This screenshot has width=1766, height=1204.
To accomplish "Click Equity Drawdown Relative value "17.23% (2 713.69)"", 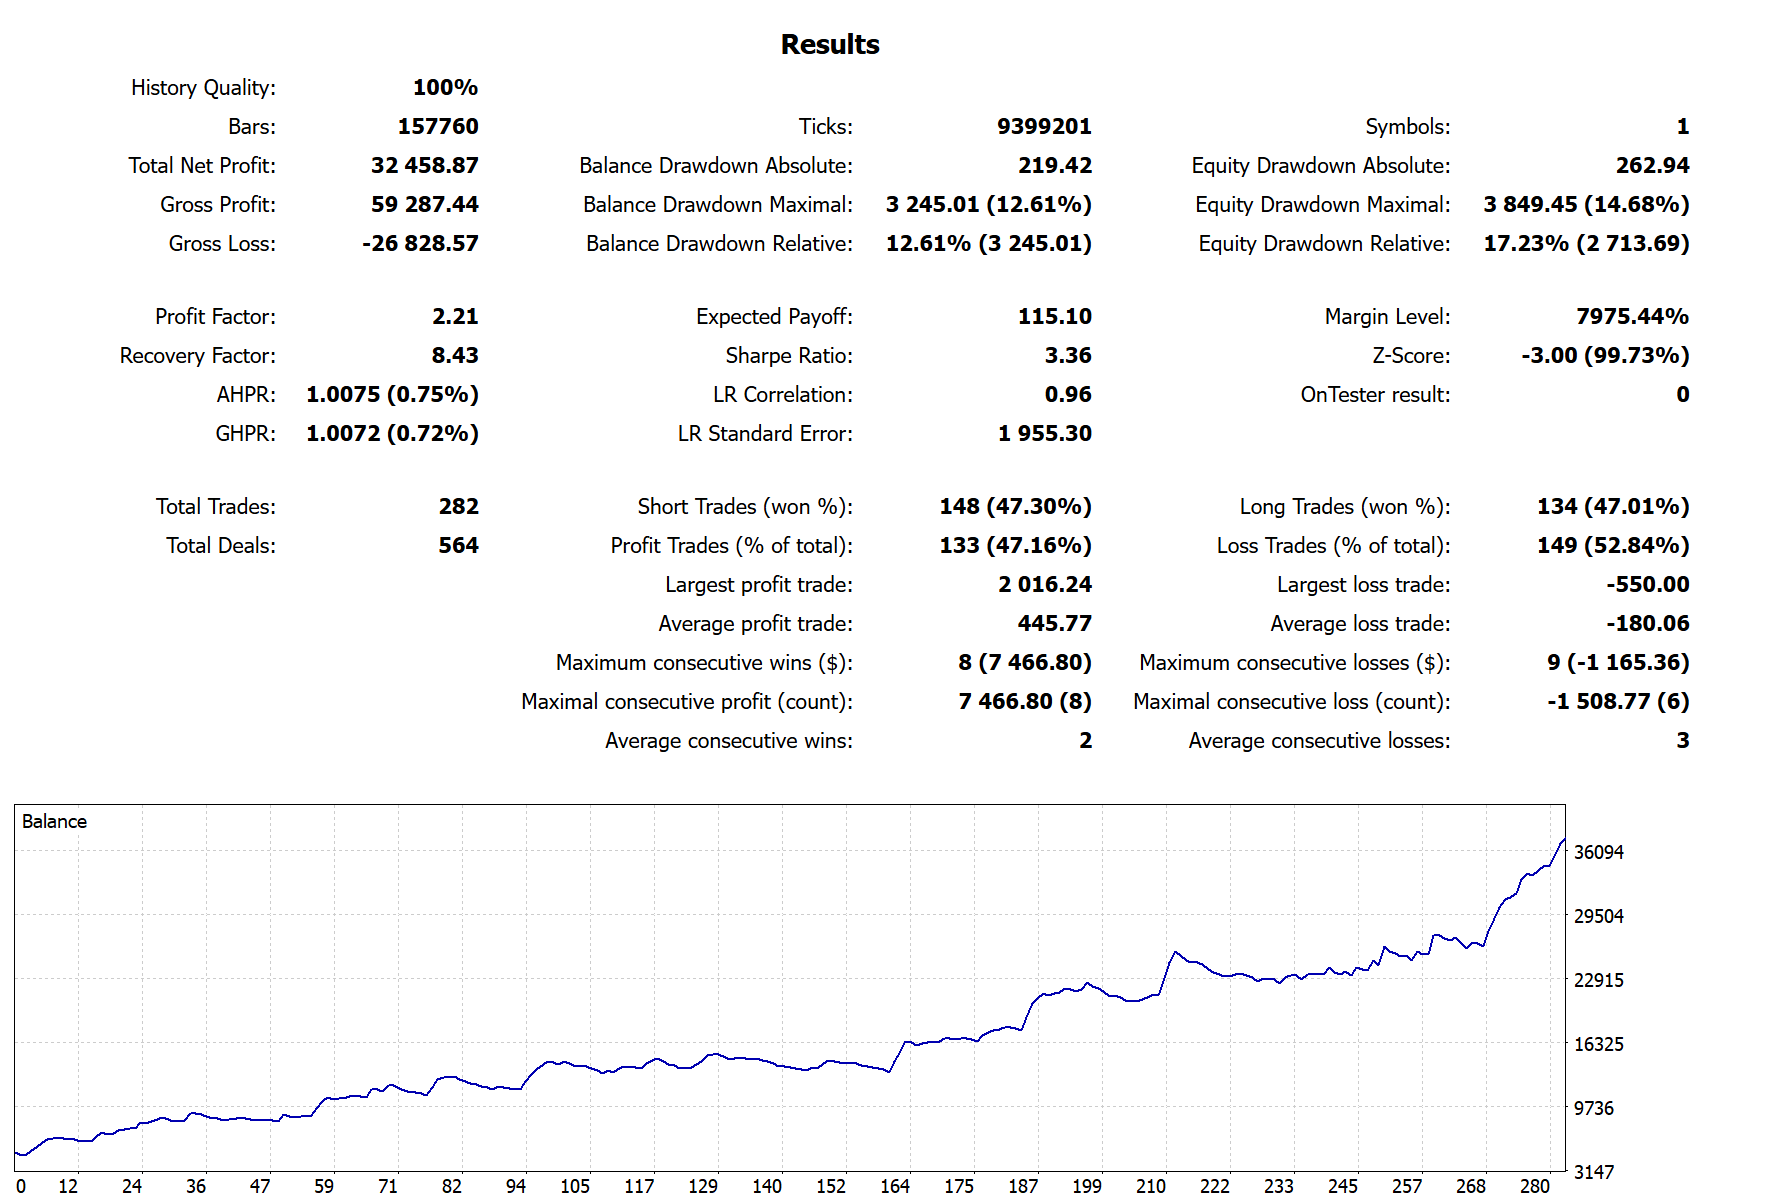I will point(1587,244).
